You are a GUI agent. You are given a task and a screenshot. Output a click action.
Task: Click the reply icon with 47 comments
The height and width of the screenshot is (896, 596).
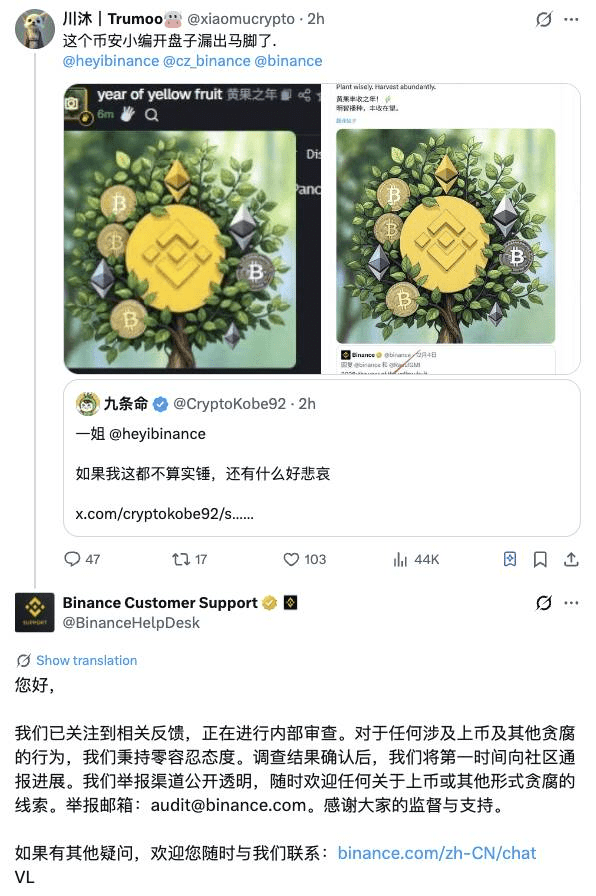(72, 559)
